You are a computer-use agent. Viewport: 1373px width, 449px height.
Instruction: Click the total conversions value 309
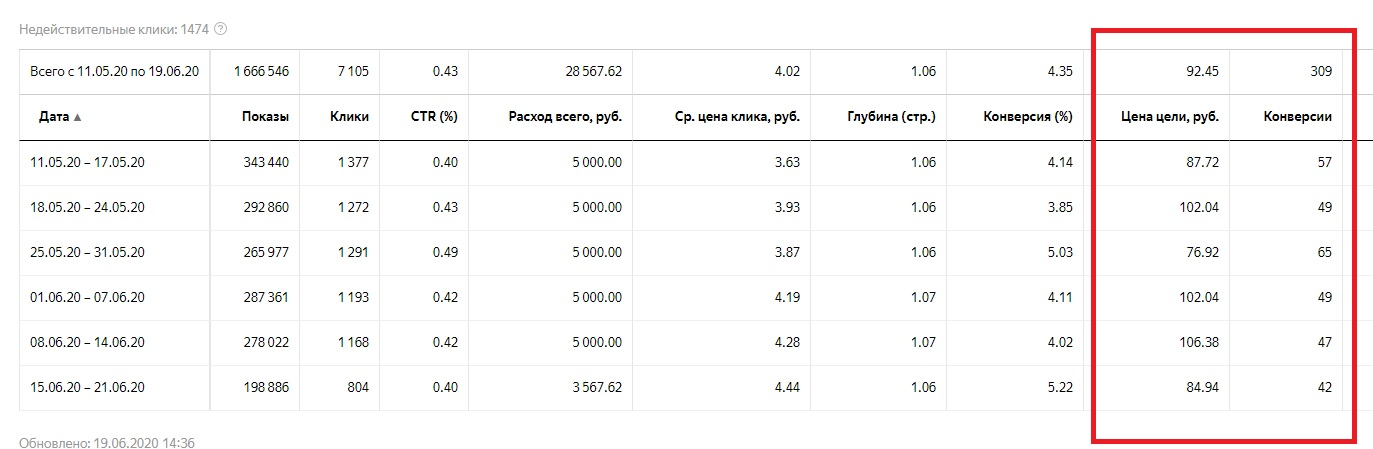tap(1320, 72)
